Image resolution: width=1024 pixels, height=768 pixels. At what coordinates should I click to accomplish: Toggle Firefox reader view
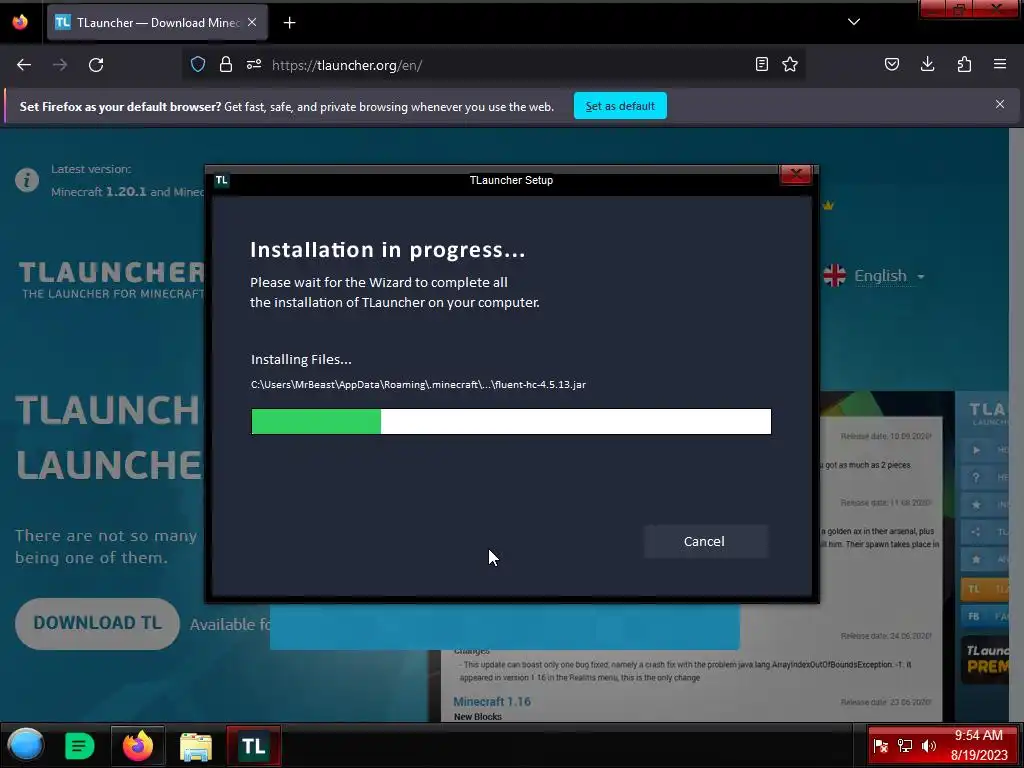761,64
